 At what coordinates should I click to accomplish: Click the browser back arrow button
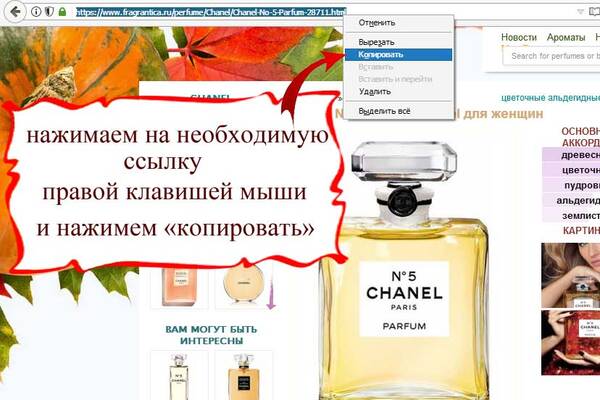[15, 11]
